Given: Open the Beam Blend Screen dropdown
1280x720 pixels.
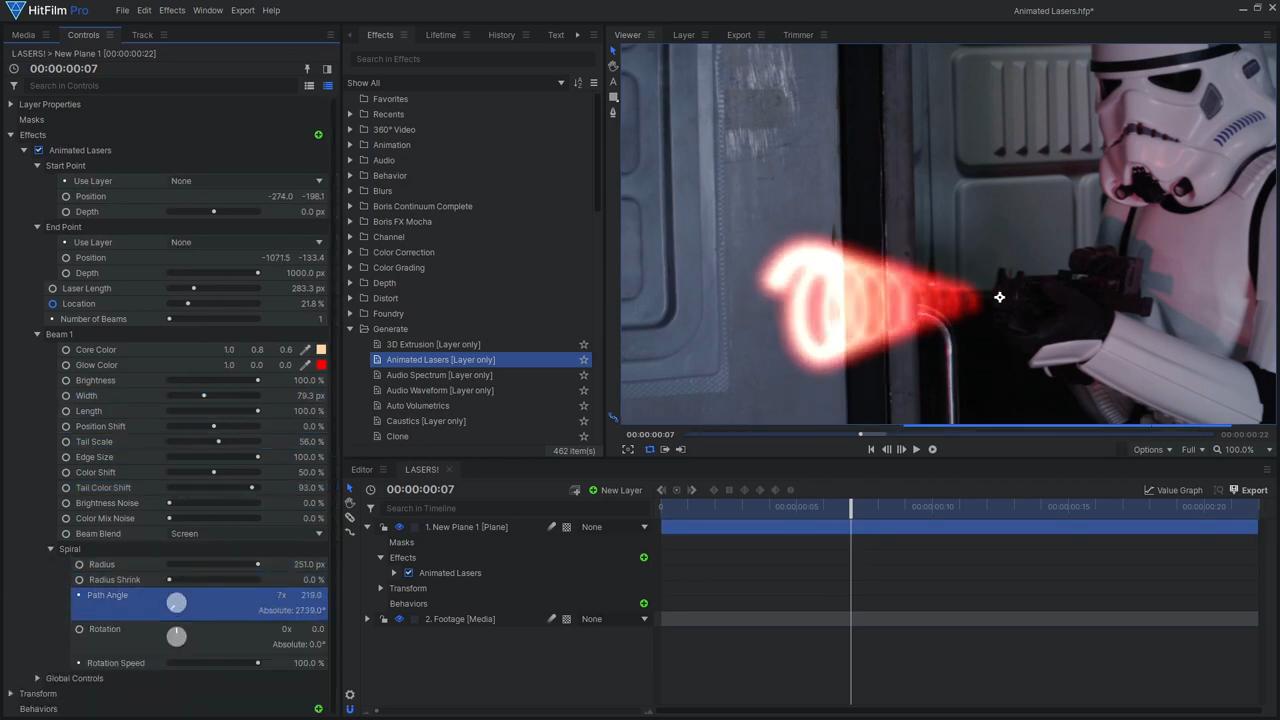Looking at the screenshot, I should (x=247, y=534).
